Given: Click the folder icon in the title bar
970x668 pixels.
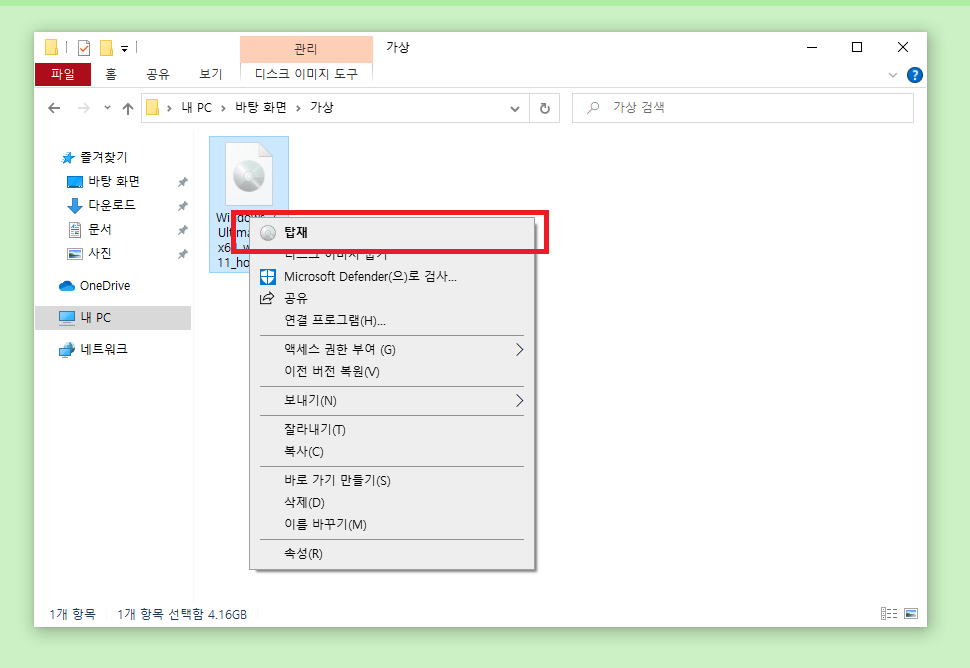Looking at the screenshot, I should click(x=51, y=47).
